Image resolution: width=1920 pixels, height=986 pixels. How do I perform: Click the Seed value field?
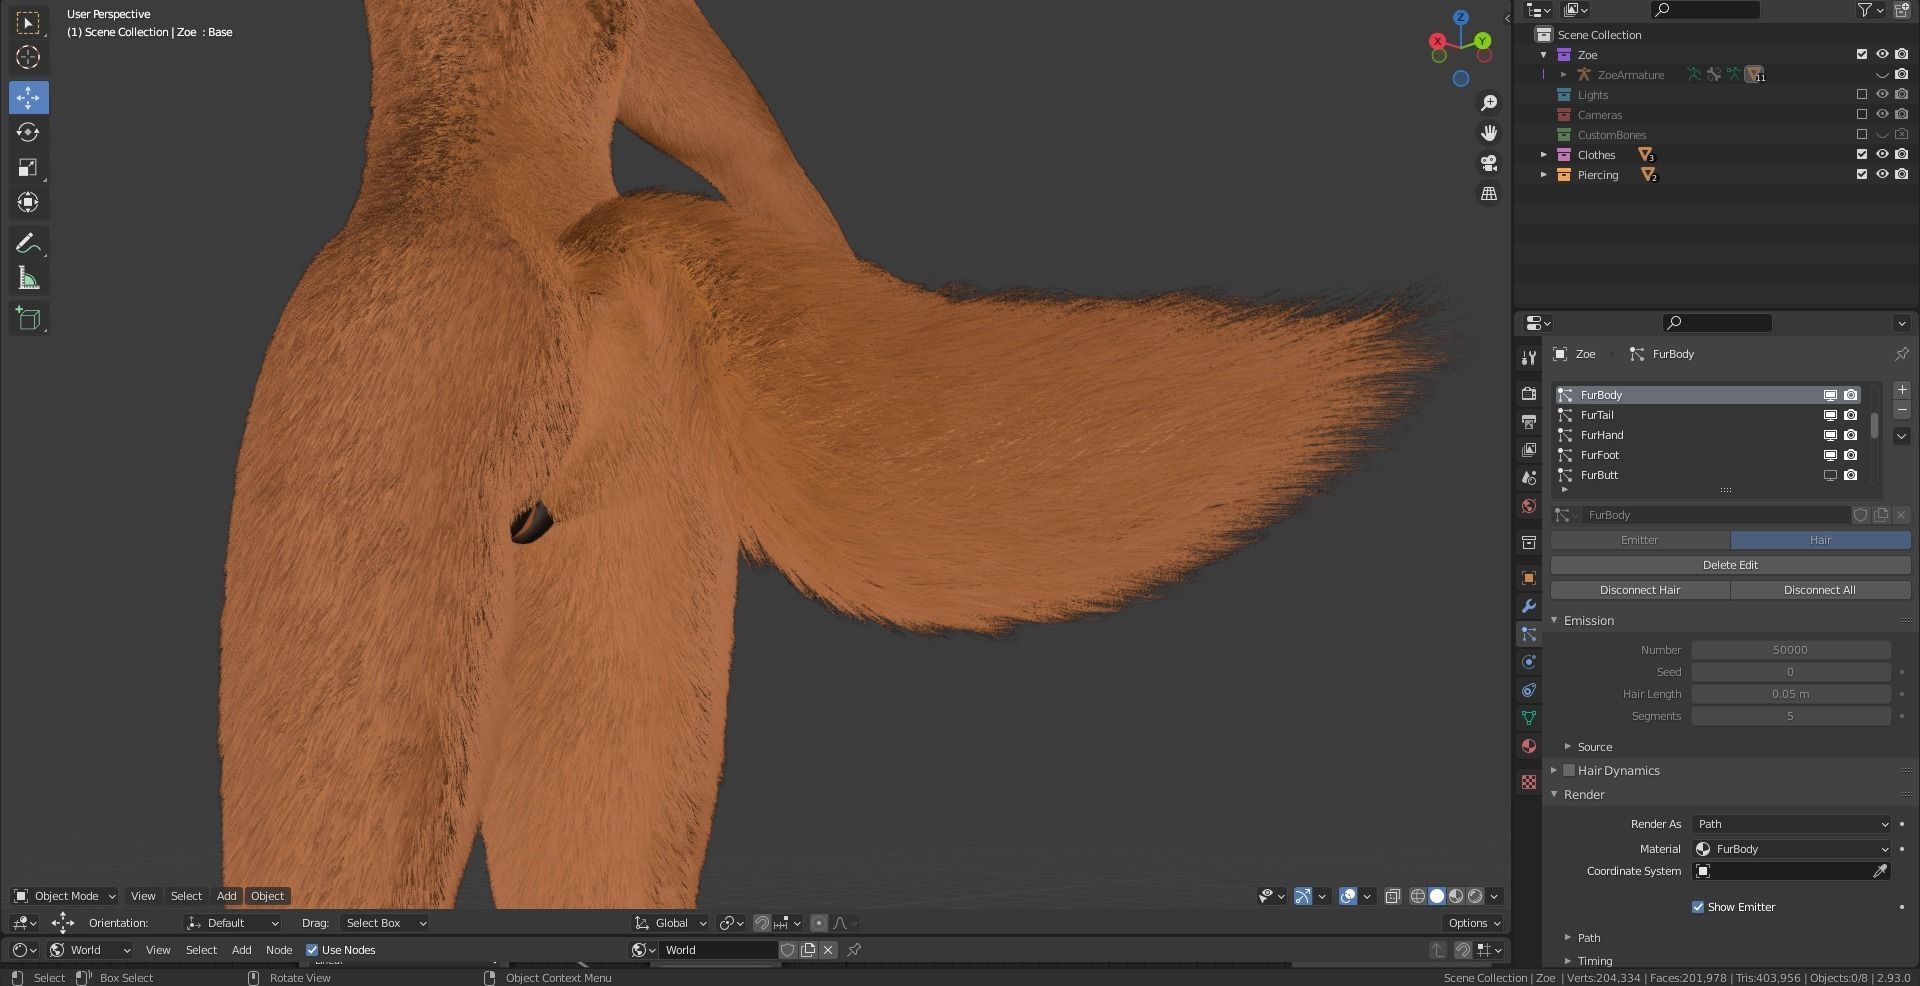pyautogui.click(x=1790, y=672)
